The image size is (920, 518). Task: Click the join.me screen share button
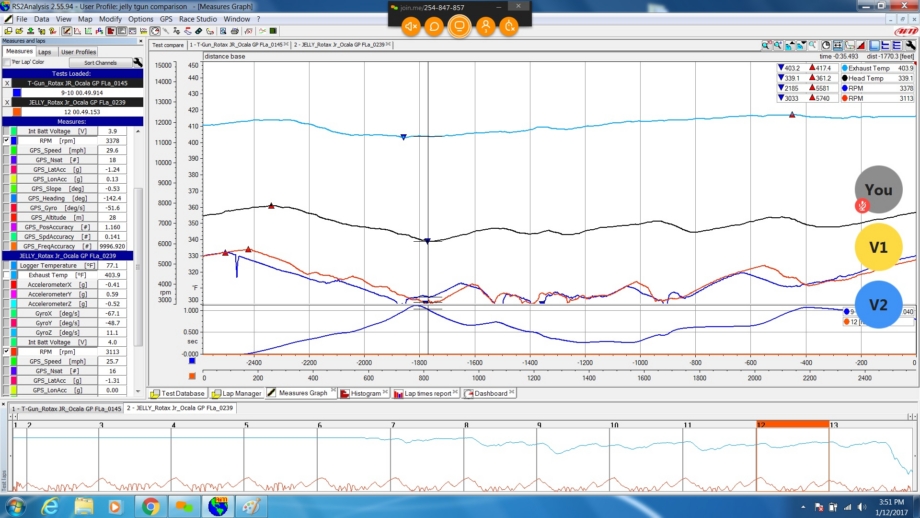point(459,26)
